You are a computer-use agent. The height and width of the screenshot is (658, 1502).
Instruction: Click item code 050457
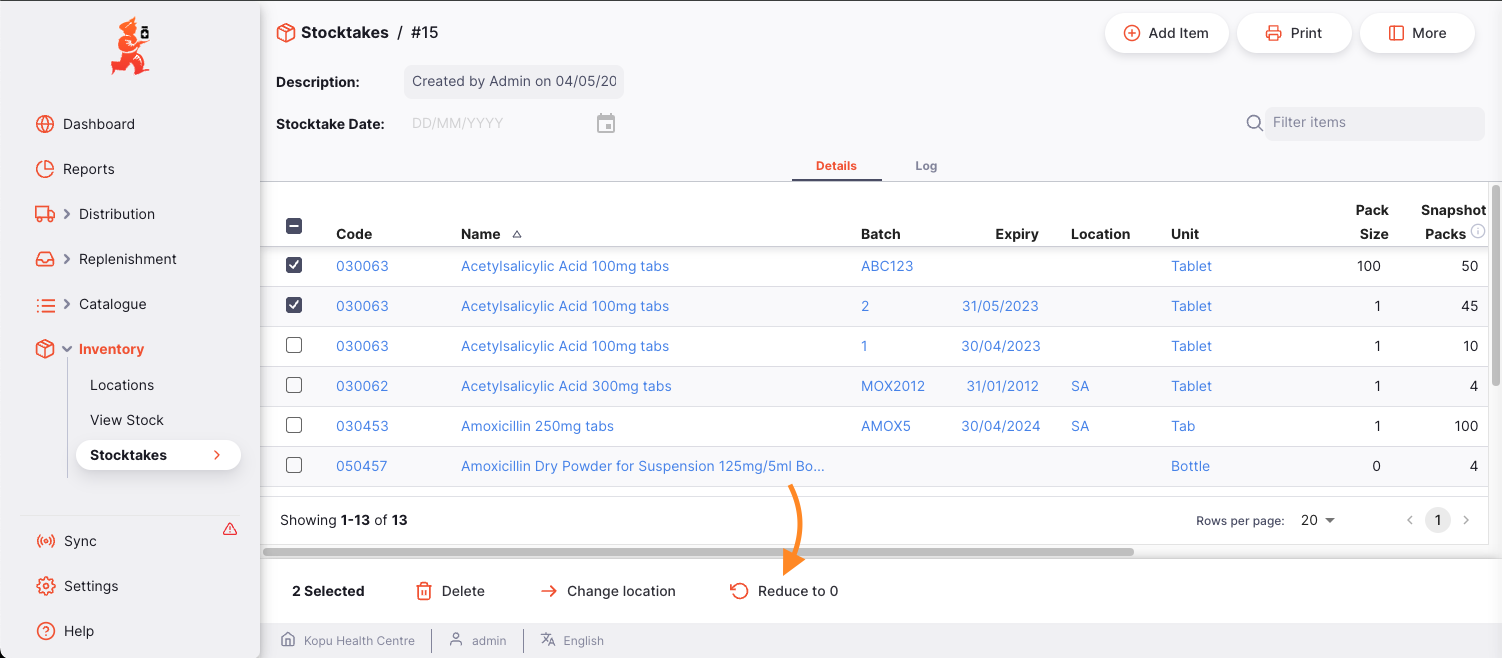tap(362, 466)
